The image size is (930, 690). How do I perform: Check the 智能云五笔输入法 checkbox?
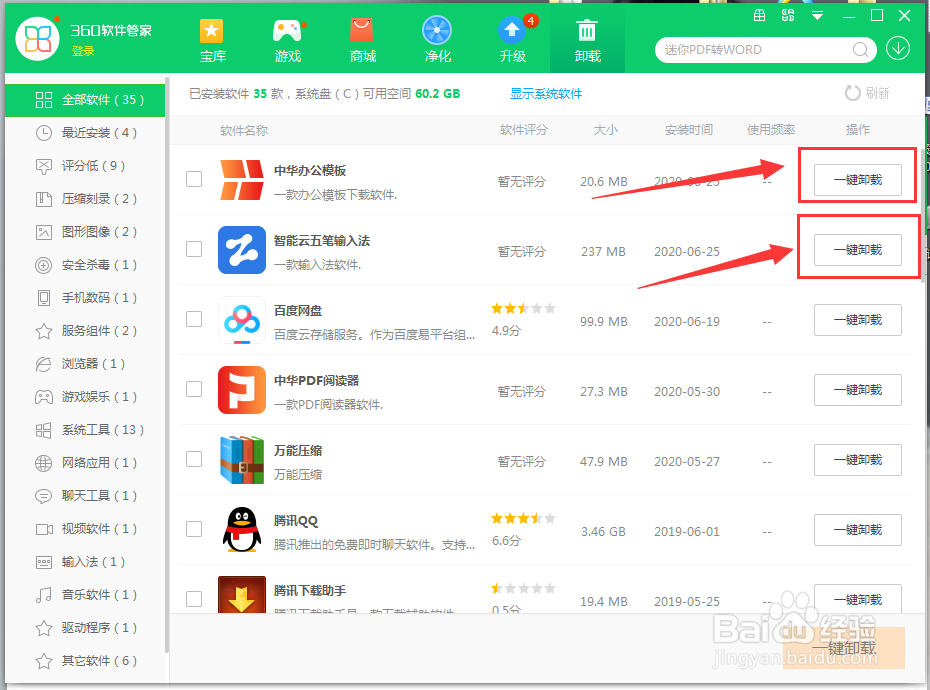coord(194,249)
